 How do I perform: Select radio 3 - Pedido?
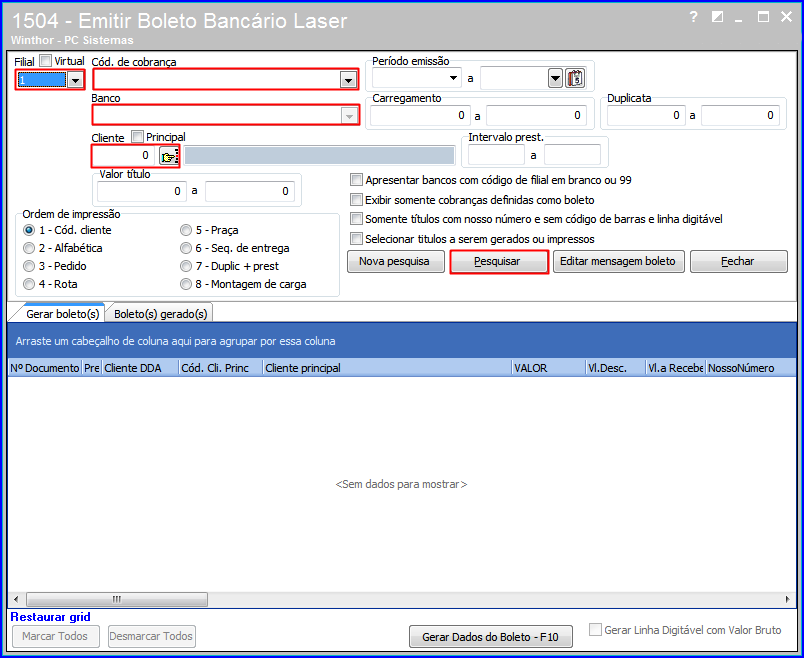tap(29, 266)
